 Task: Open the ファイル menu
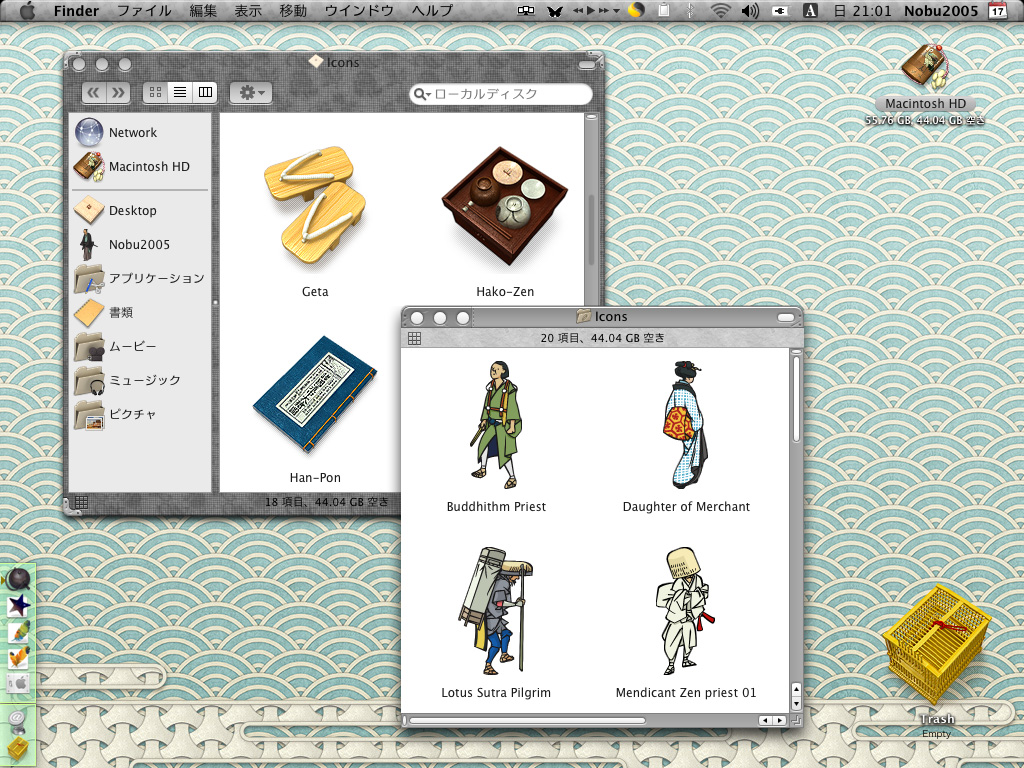[x=144, y=10]
